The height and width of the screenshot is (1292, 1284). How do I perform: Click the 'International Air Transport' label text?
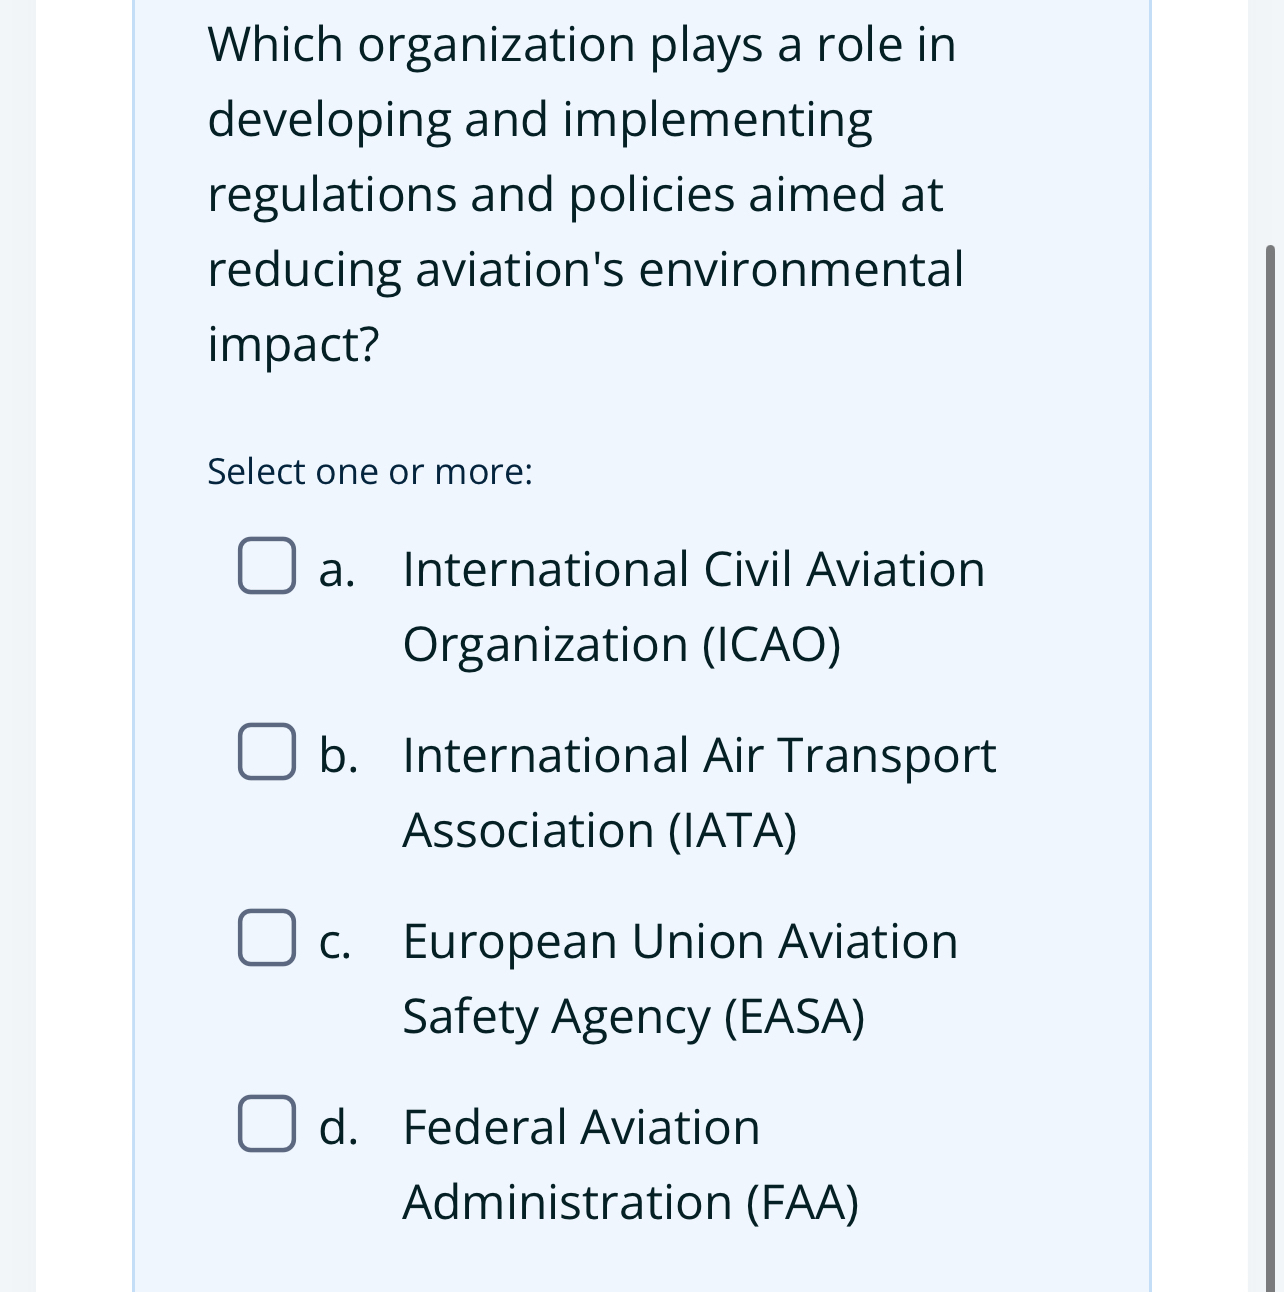(x=699, y=756)
